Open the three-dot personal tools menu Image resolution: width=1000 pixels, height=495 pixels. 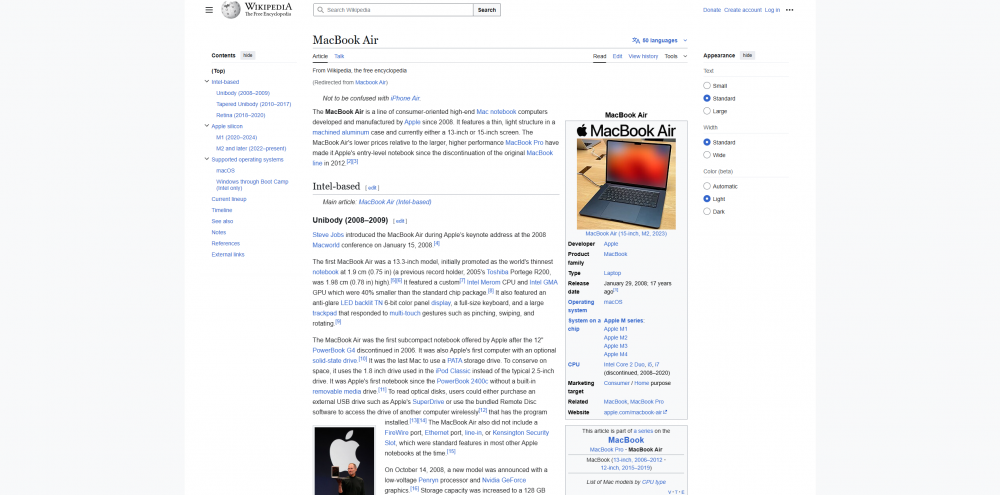tap(790, 10)
